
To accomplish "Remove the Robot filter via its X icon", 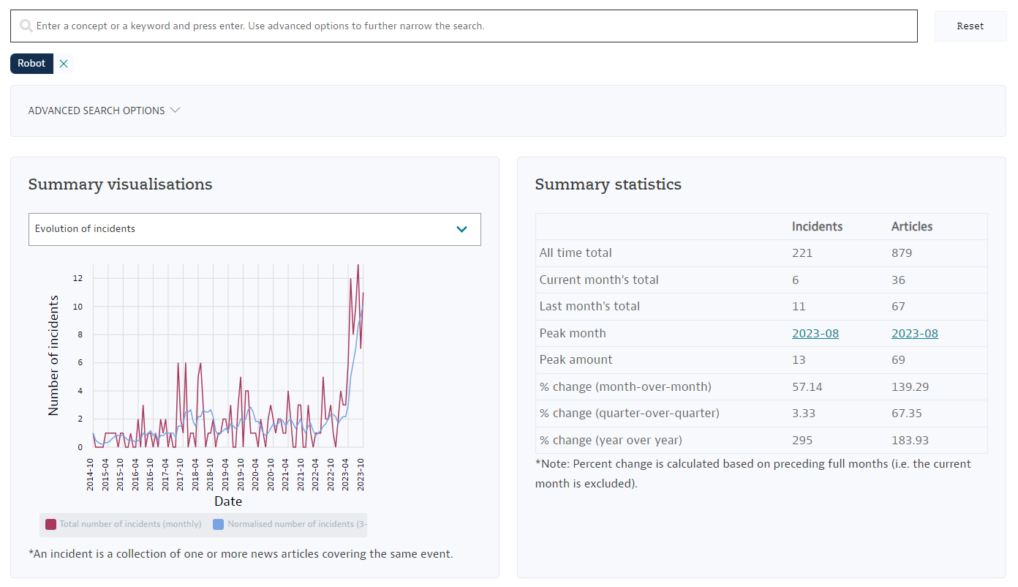I will click(63, 63).
